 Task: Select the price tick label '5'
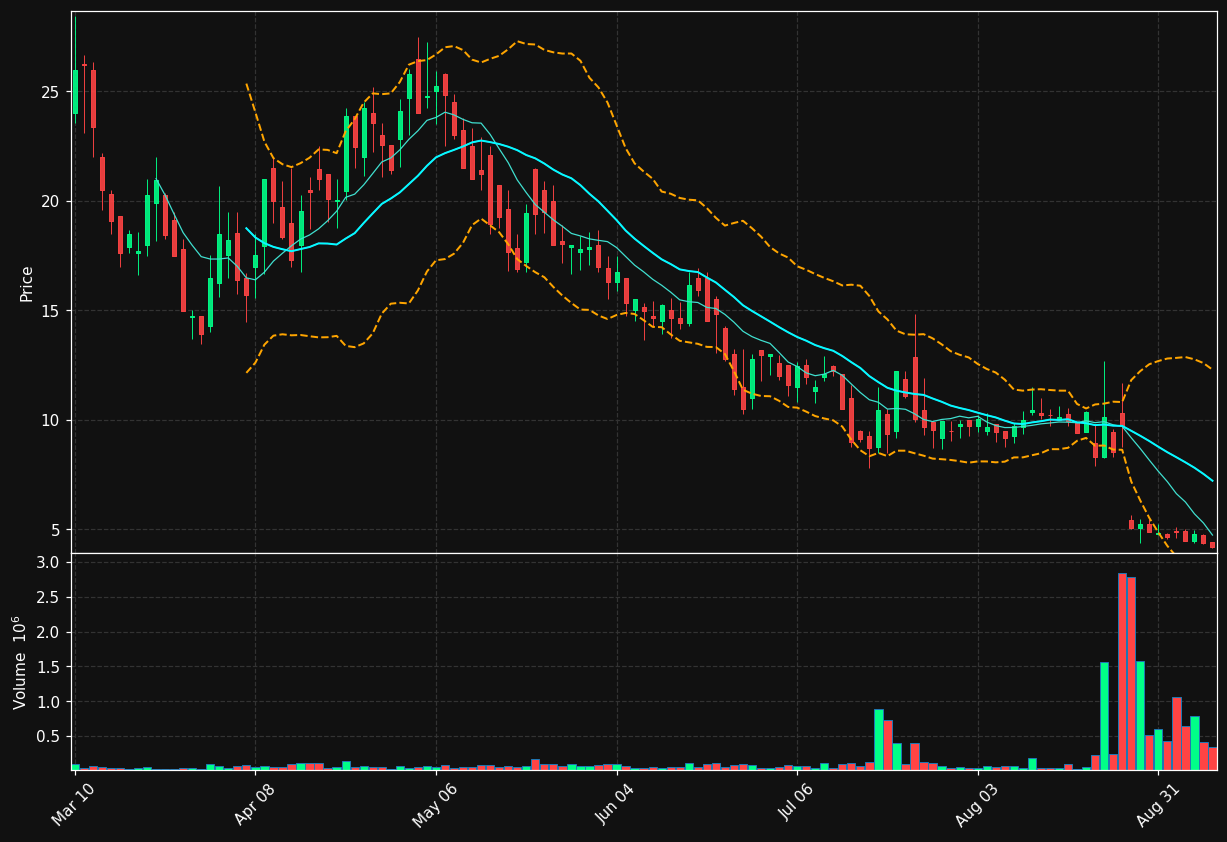(x=56, y=530)
